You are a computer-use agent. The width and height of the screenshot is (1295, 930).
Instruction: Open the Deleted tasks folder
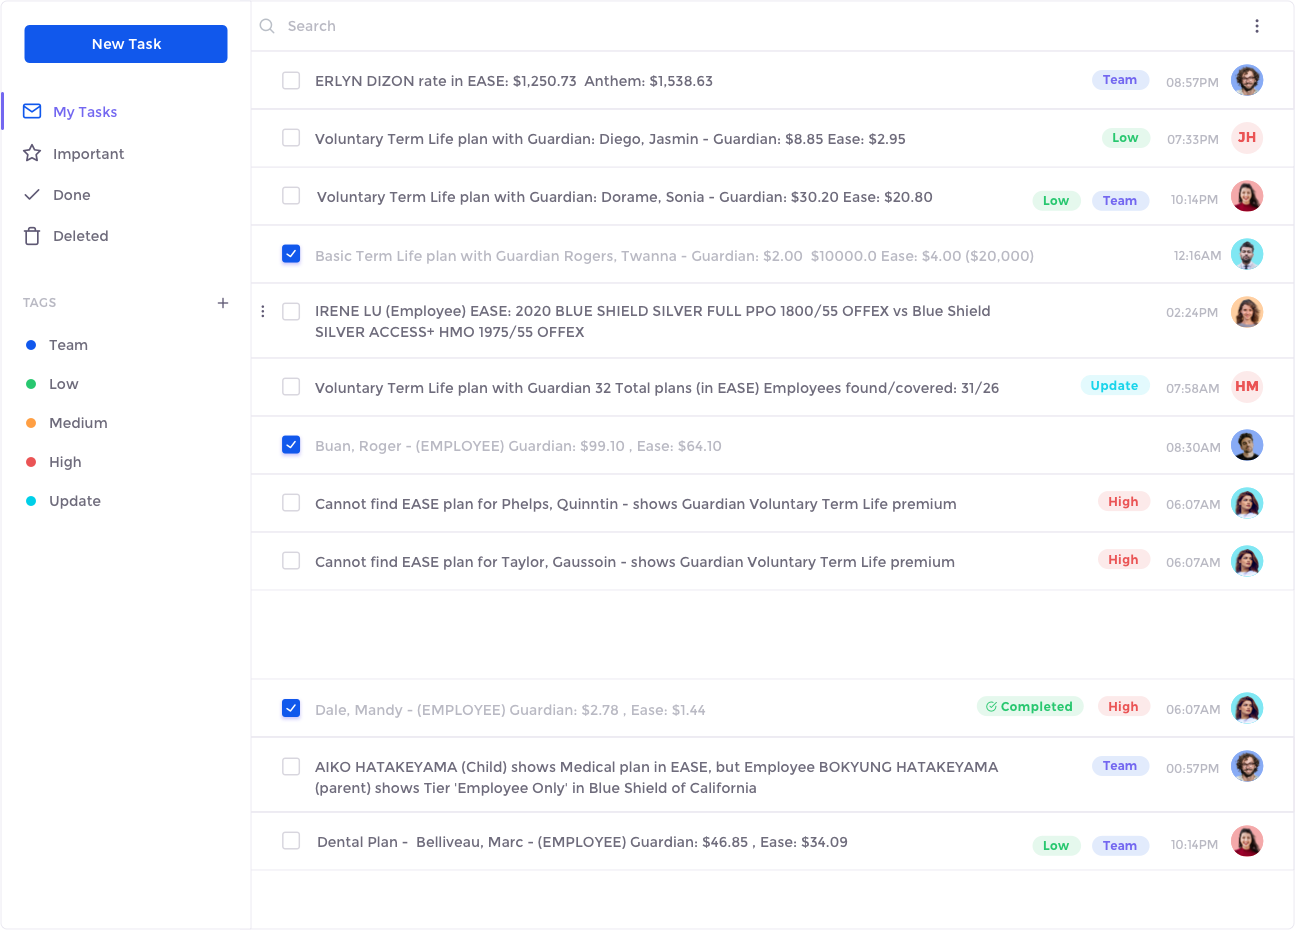point(80,236)
